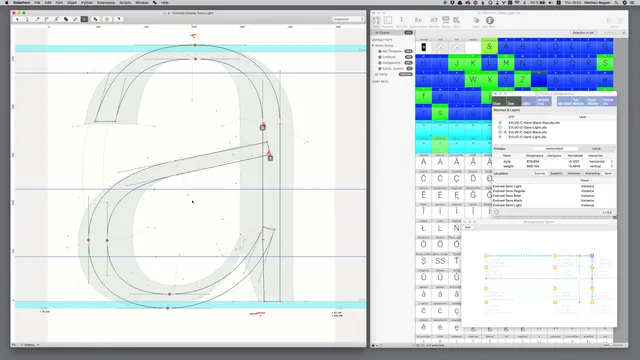Toggle the EVLVD-C-Serif-Light.ufo source indicator
Viewport: 640px width, 360px height.
tap(500, 137)
